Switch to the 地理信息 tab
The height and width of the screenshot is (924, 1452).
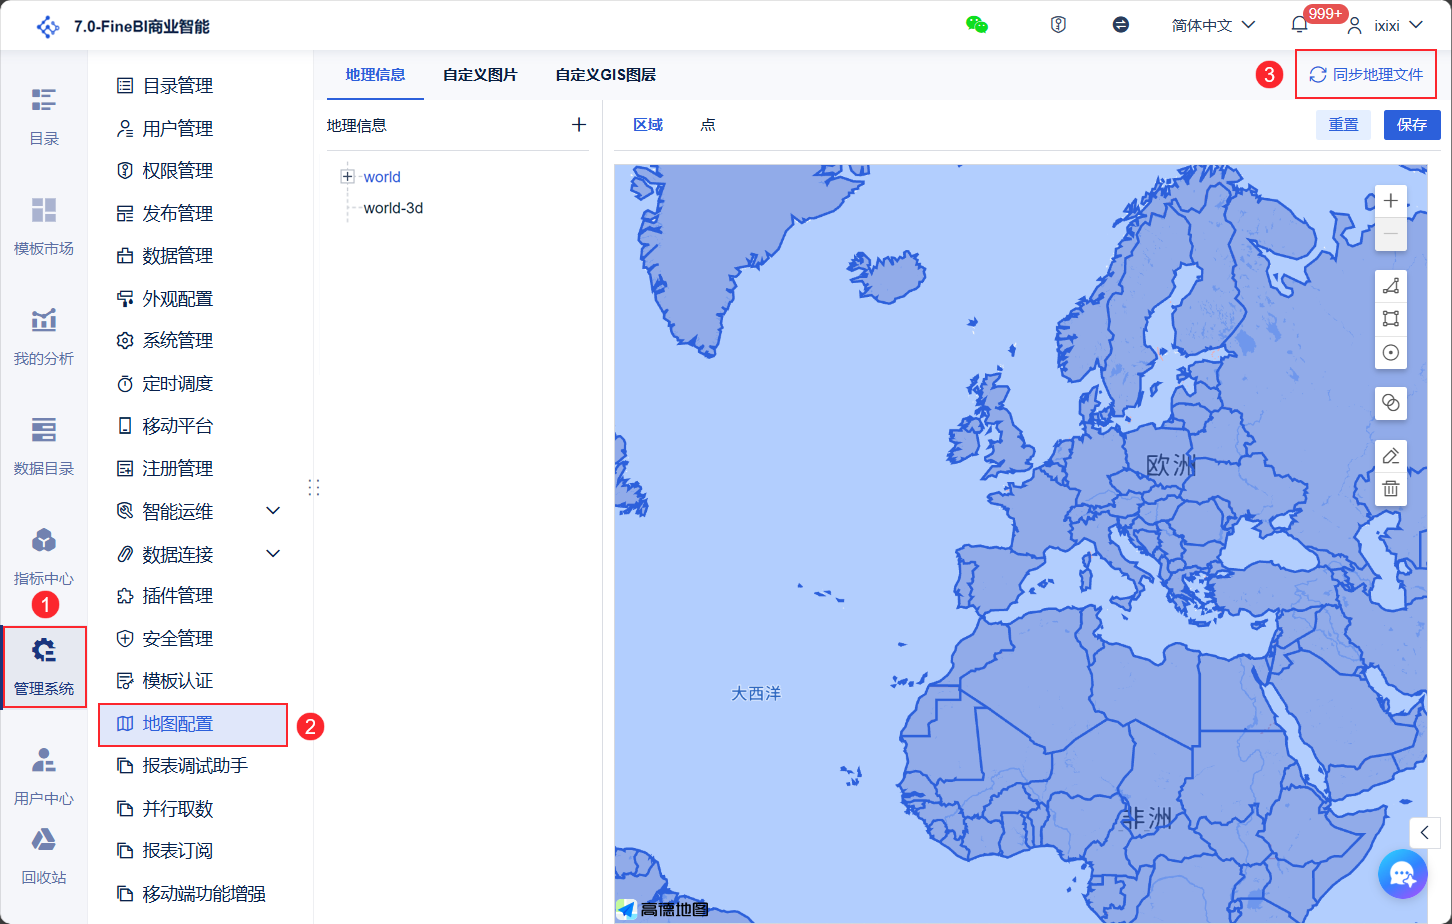375,75
